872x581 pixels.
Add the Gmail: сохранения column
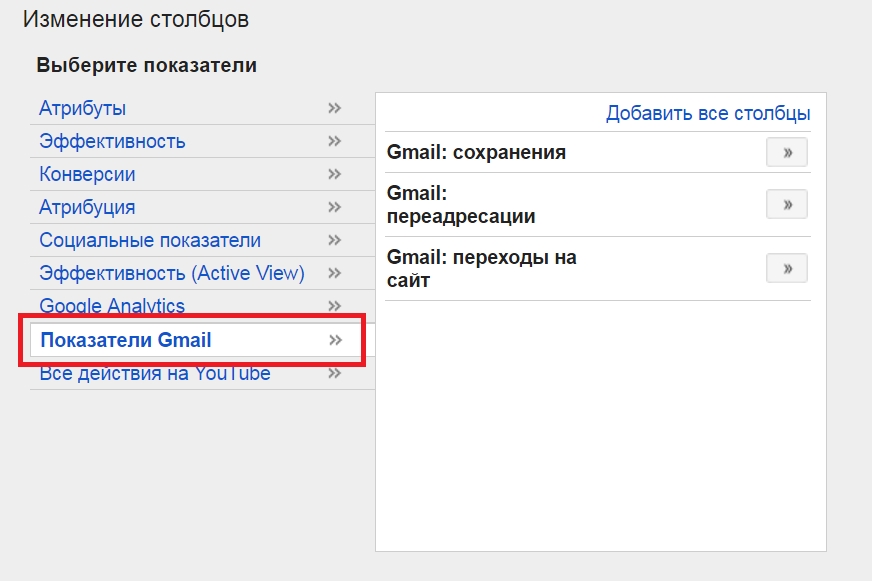(x=786, y=153)
